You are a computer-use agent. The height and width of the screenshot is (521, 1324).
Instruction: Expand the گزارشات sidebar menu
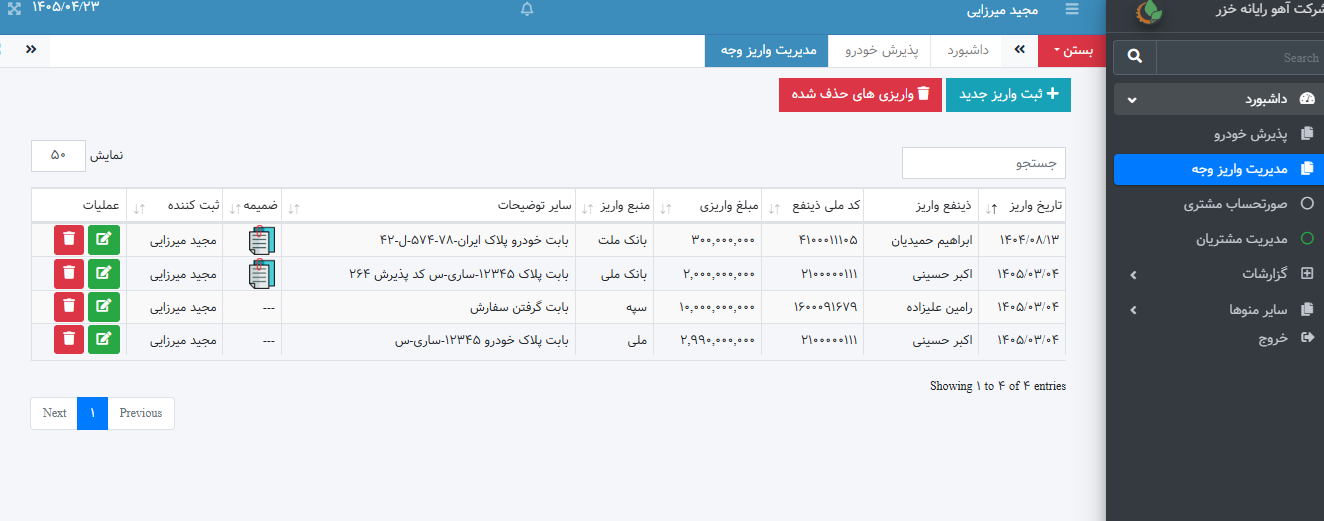click(x=1218, y=273)
